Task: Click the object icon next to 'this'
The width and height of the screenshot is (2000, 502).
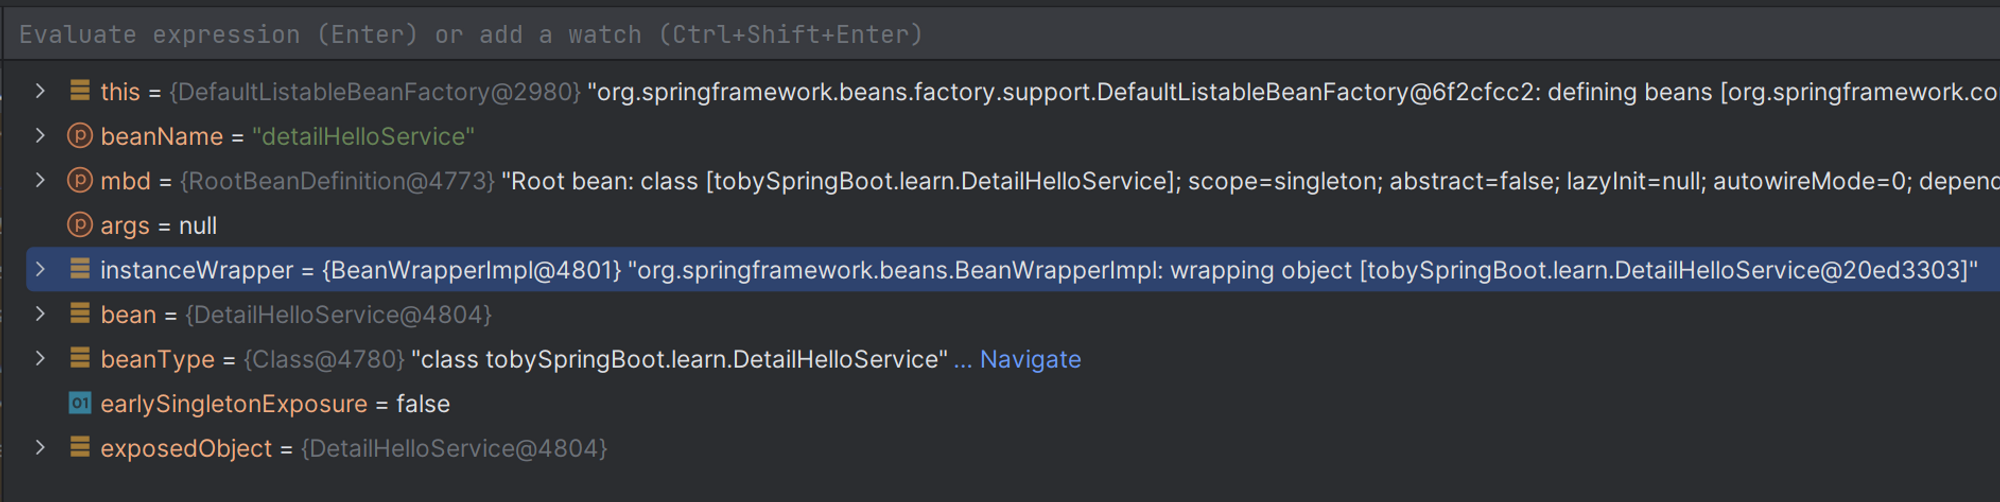Action: click(x=80, y=91)
